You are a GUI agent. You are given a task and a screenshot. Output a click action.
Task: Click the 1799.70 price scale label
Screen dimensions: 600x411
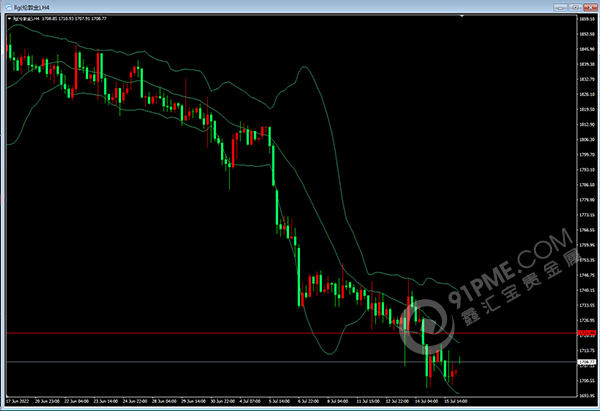(x=587, y=155)
